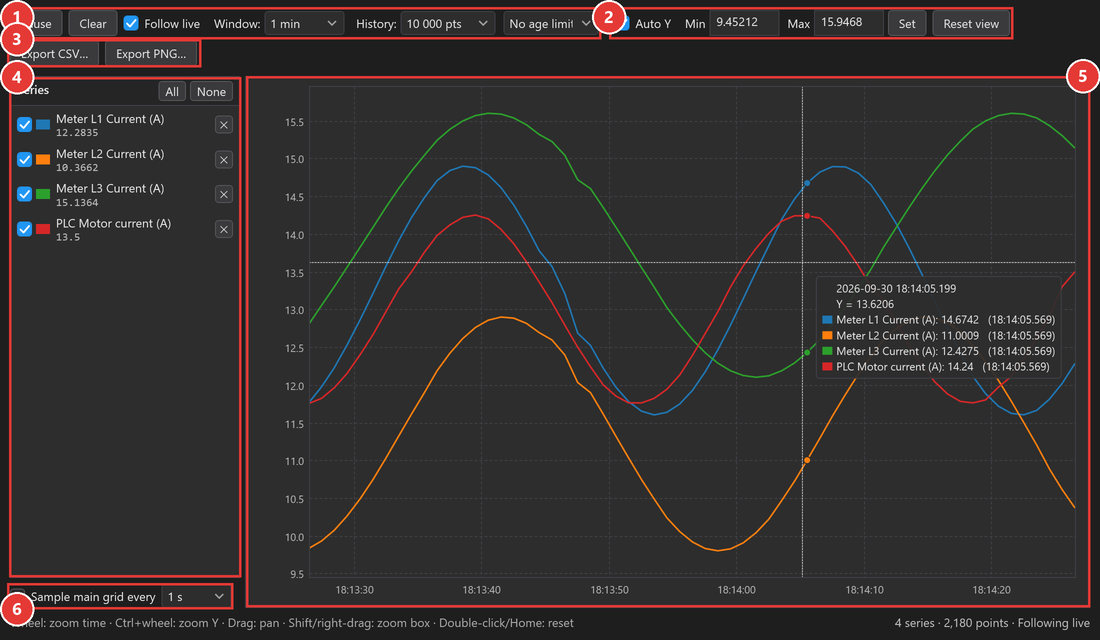Click the green data point marker at cursor
Viewport: 1100px width, 640px height.
point(807,352)
